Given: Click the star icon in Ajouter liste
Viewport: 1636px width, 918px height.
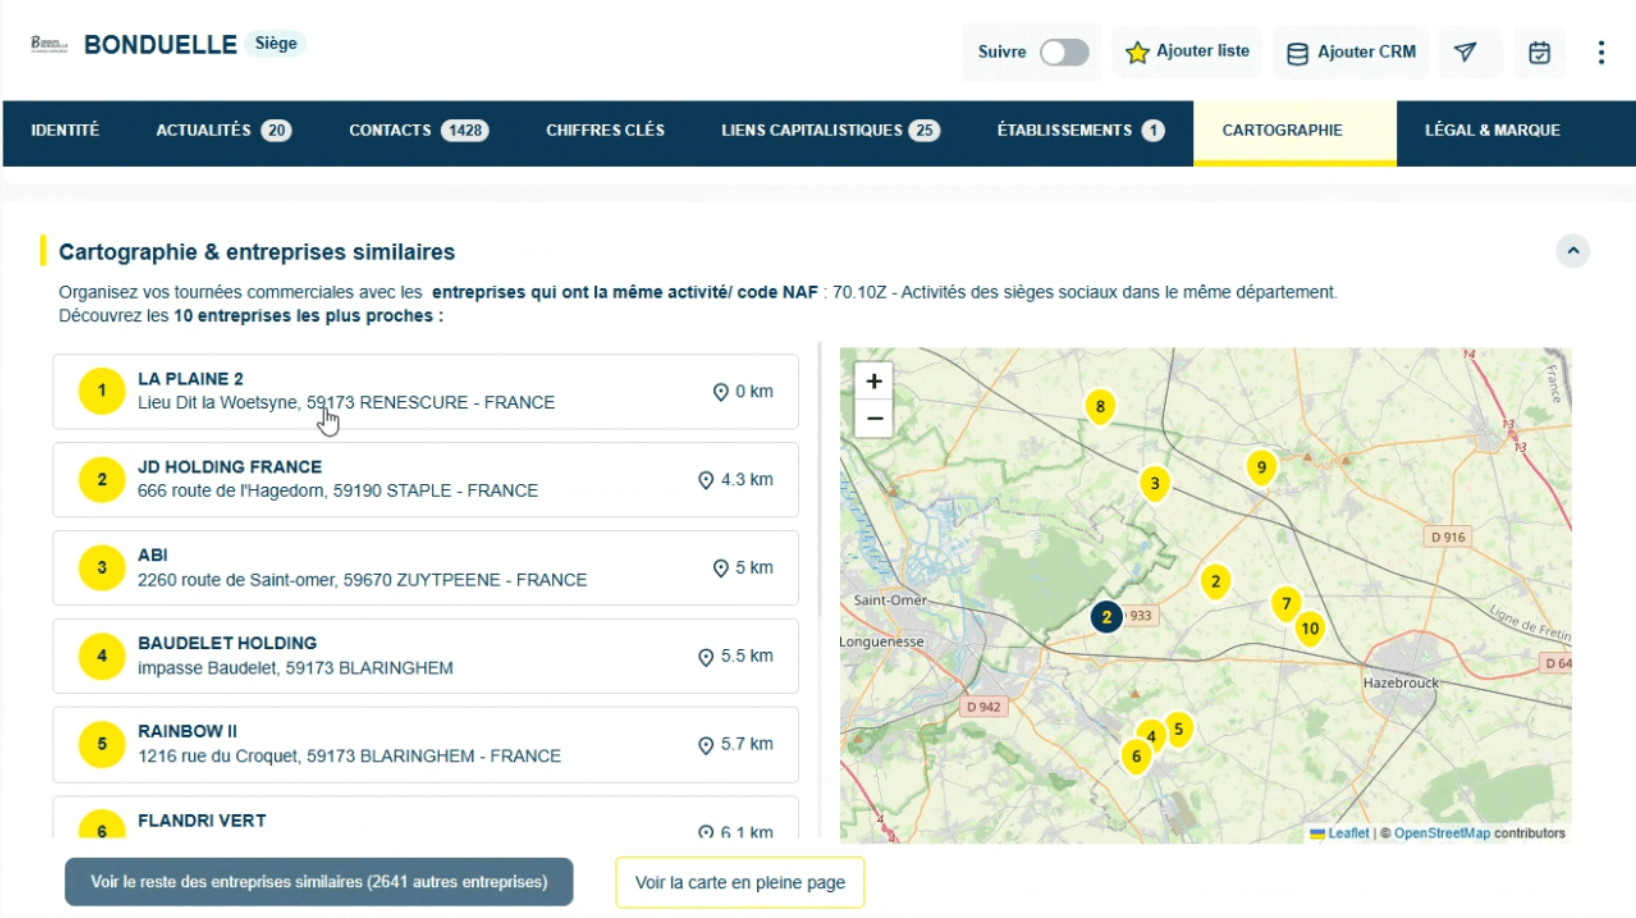Looking at the screenshot, I should (x=1137, y=52).
